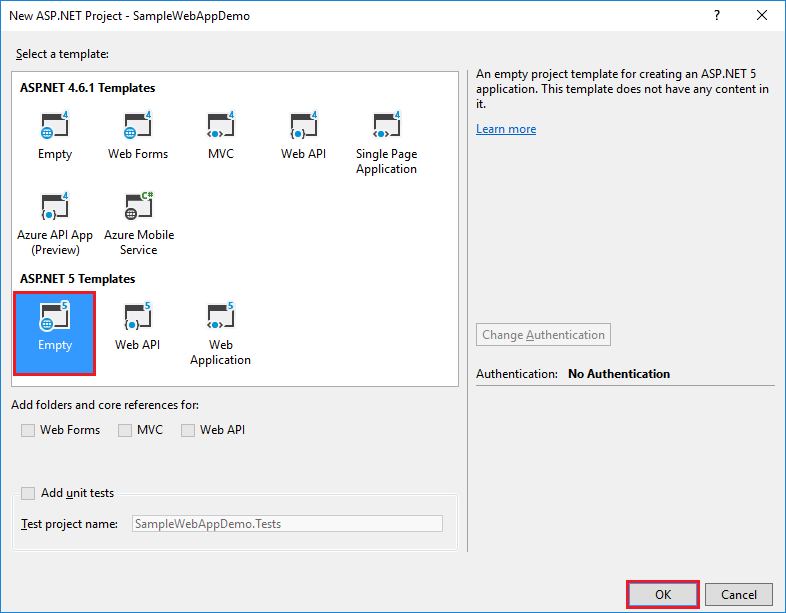Viewport: 786px width, 613px height.
Task: Enable the Add unit tests checkbox
Action: pos(28,493)
